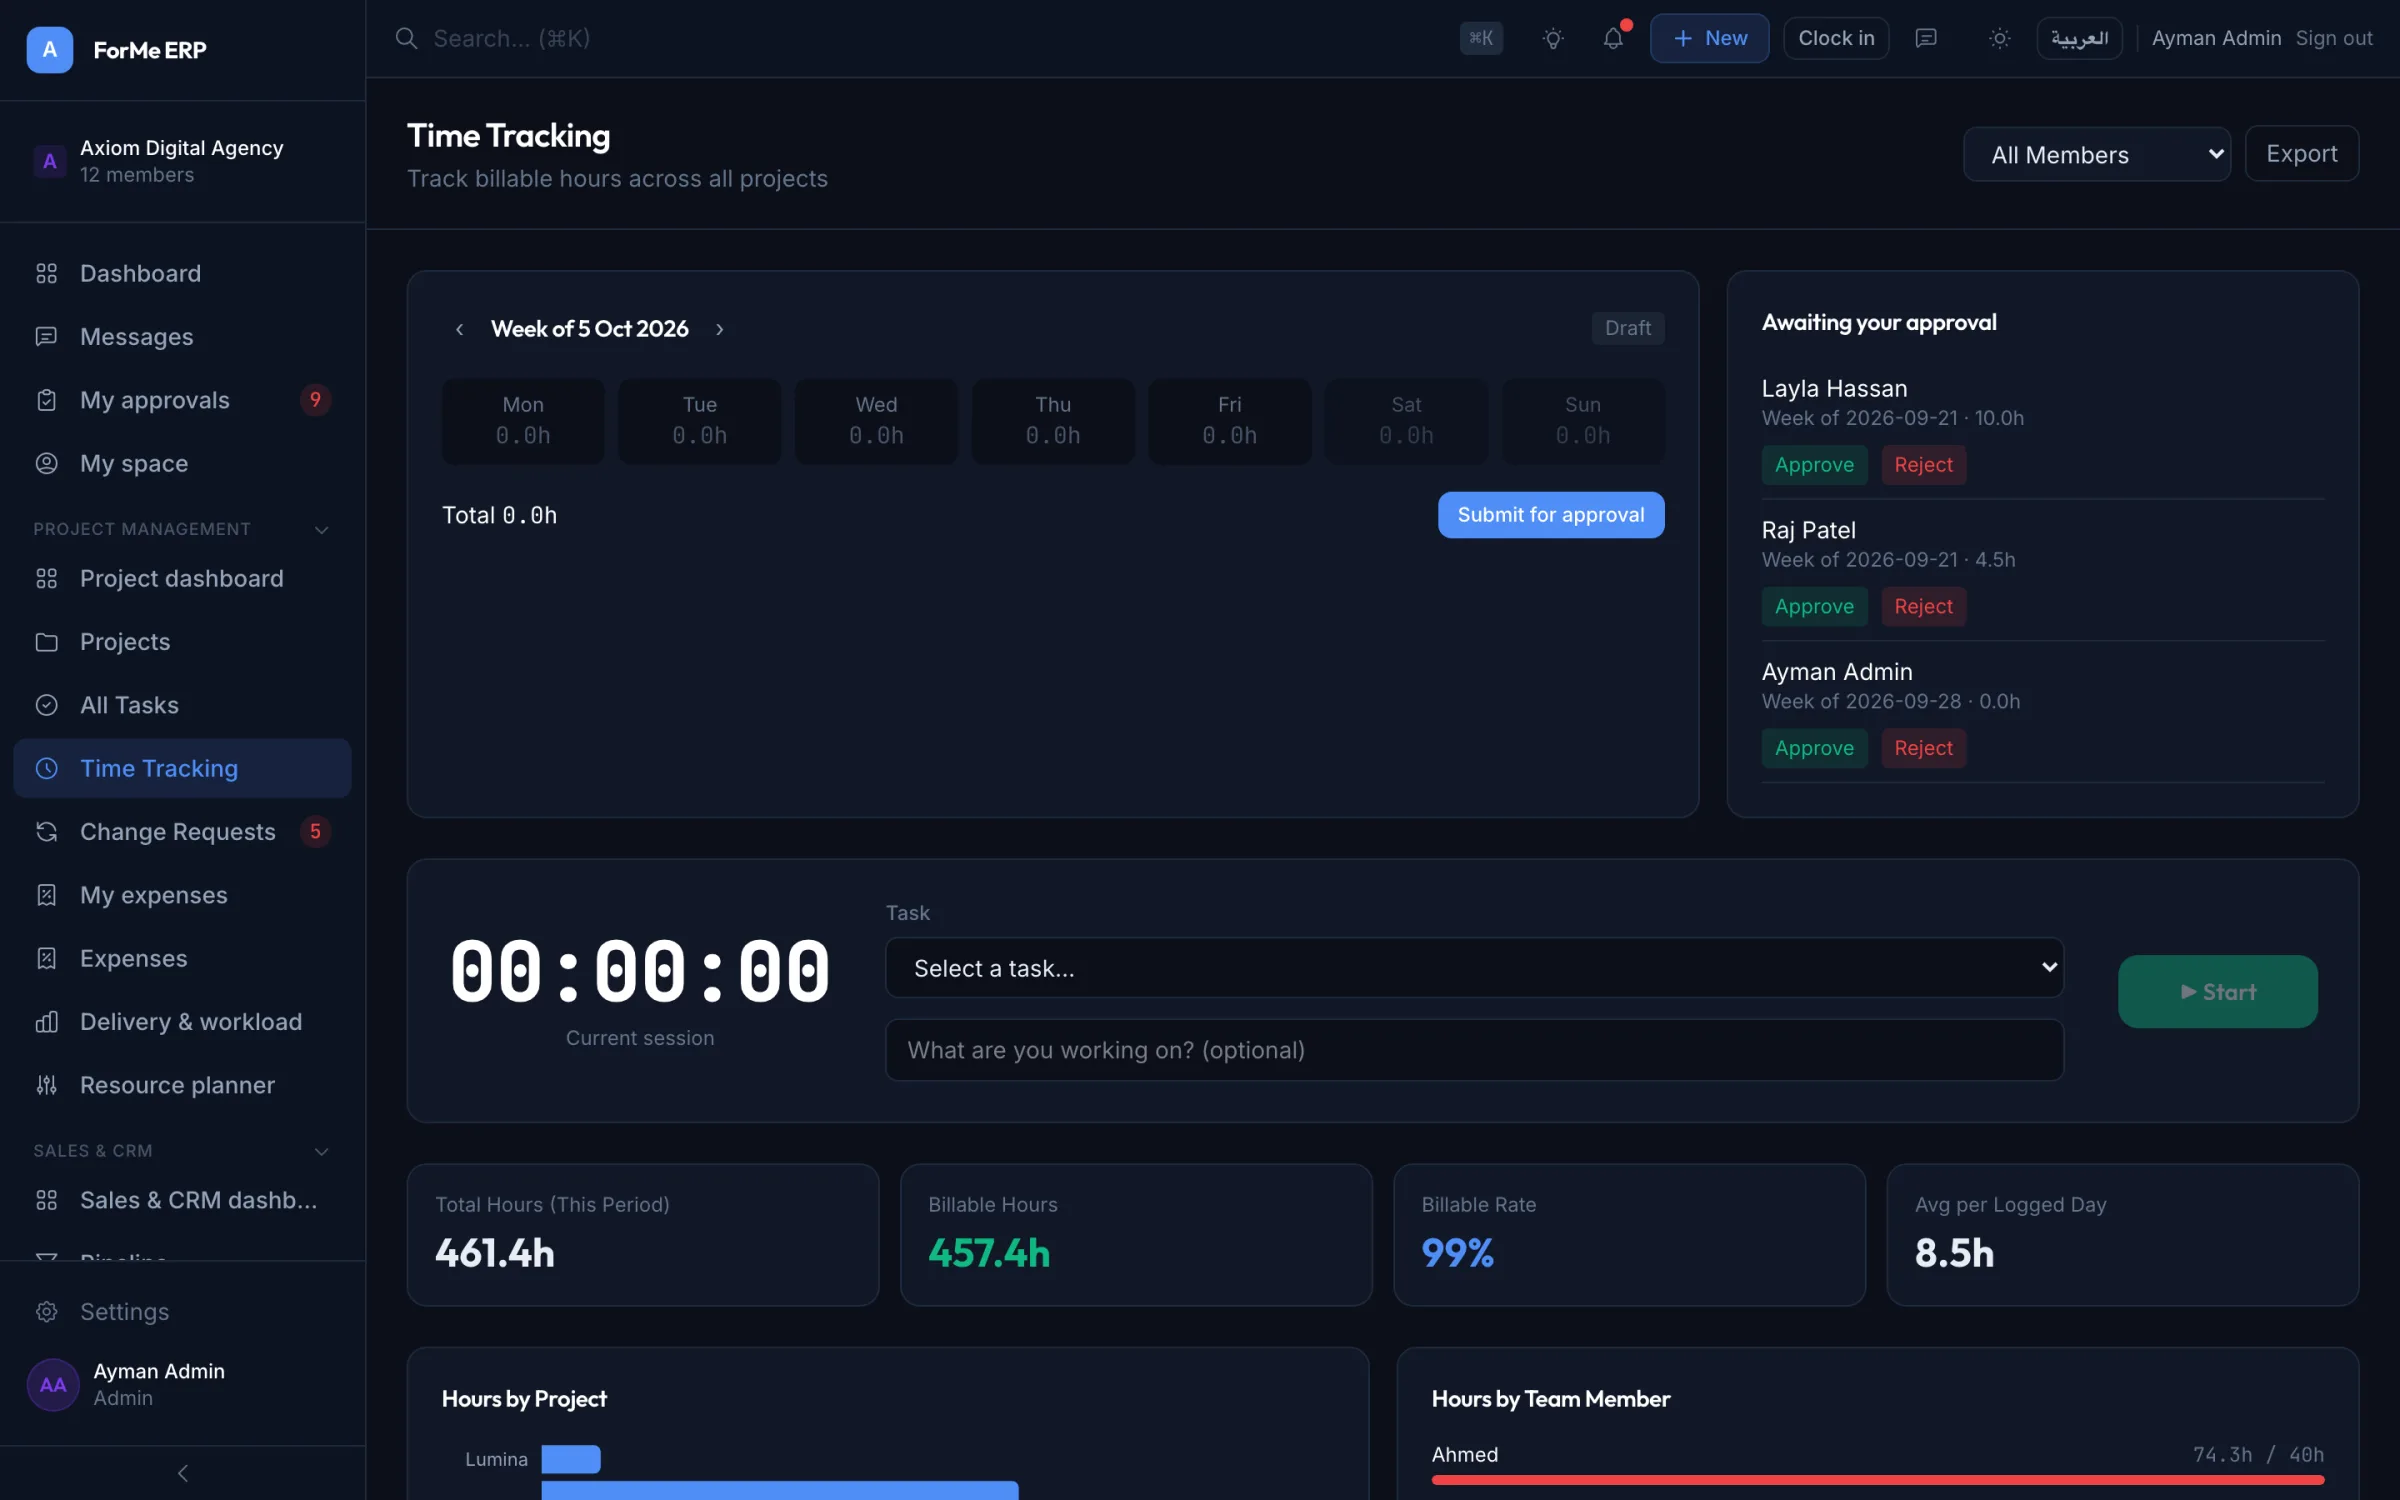The height and width of the screenshot is (1500, 2400).
Task: Click the Clock in button
Action: (x=1836, y=38)
